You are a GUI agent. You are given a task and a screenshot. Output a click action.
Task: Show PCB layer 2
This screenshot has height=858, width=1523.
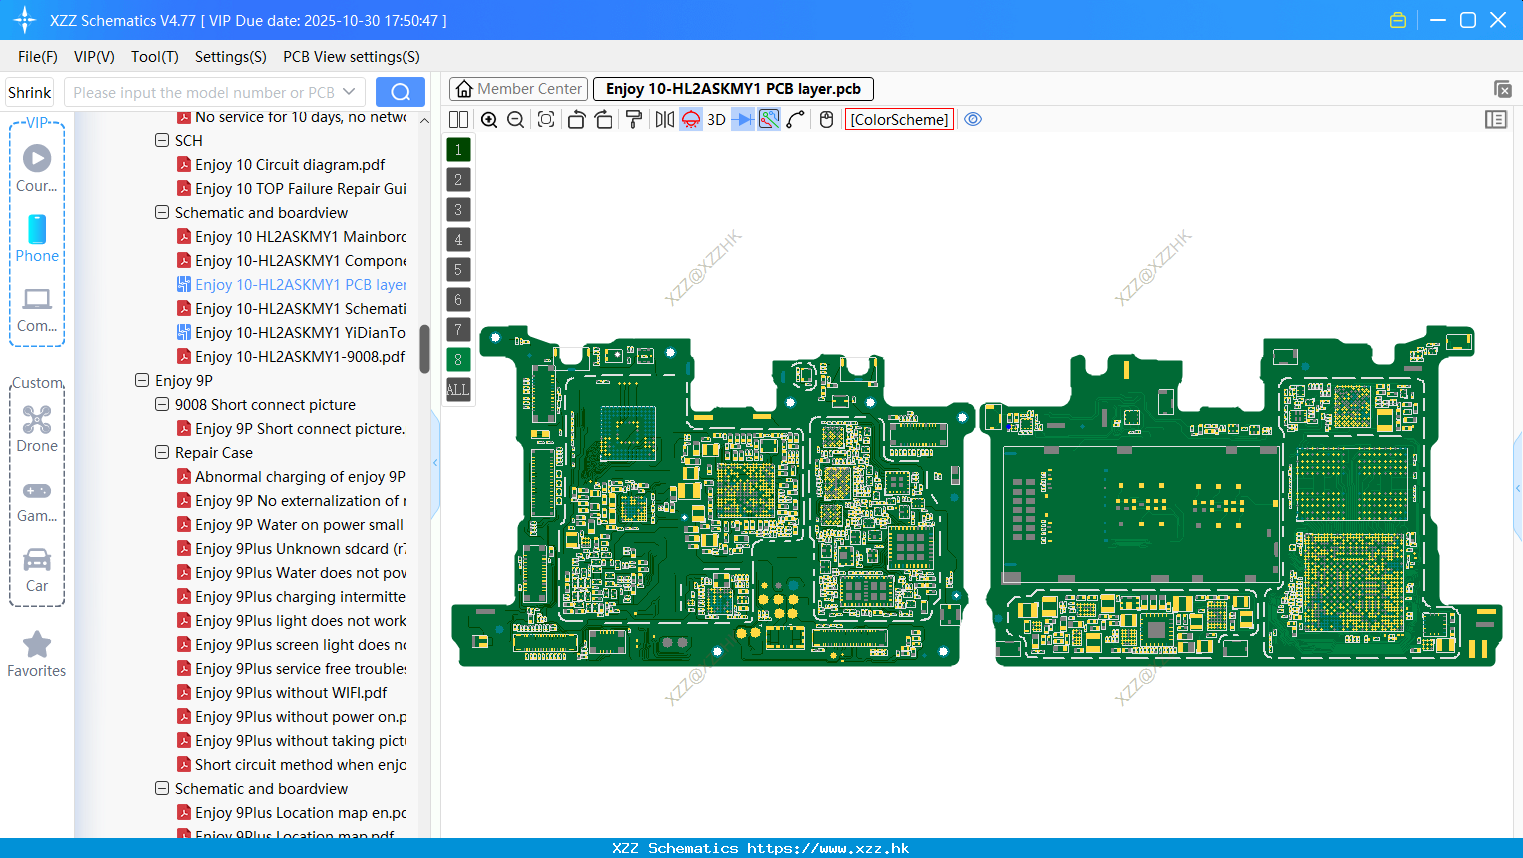coord(458,179)
